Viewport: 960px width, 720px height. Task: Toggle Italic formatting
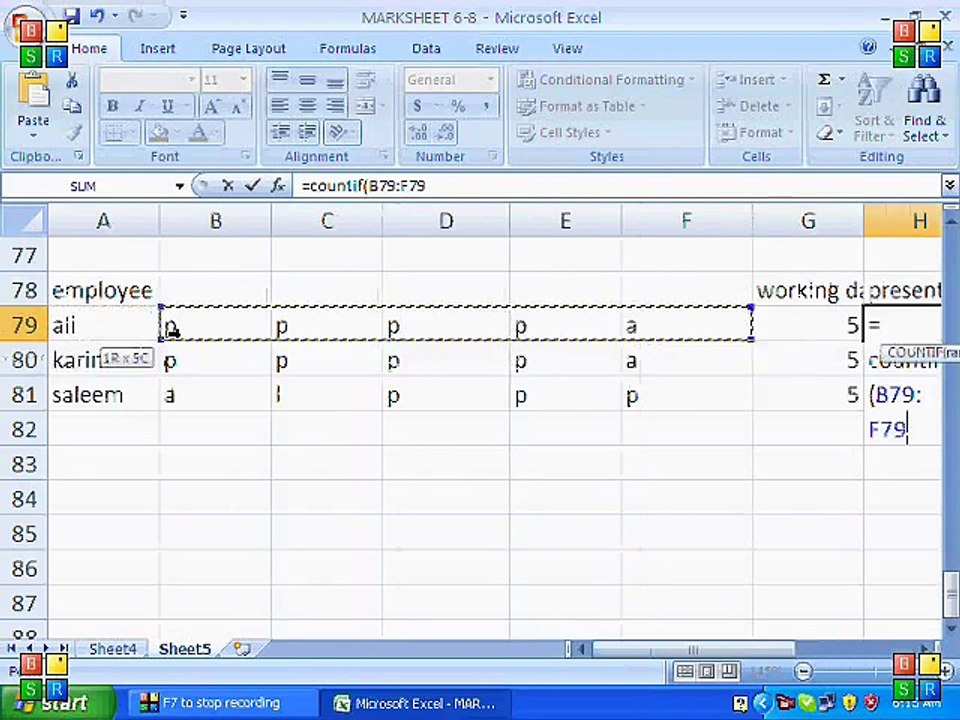click(x=140, y=106)
